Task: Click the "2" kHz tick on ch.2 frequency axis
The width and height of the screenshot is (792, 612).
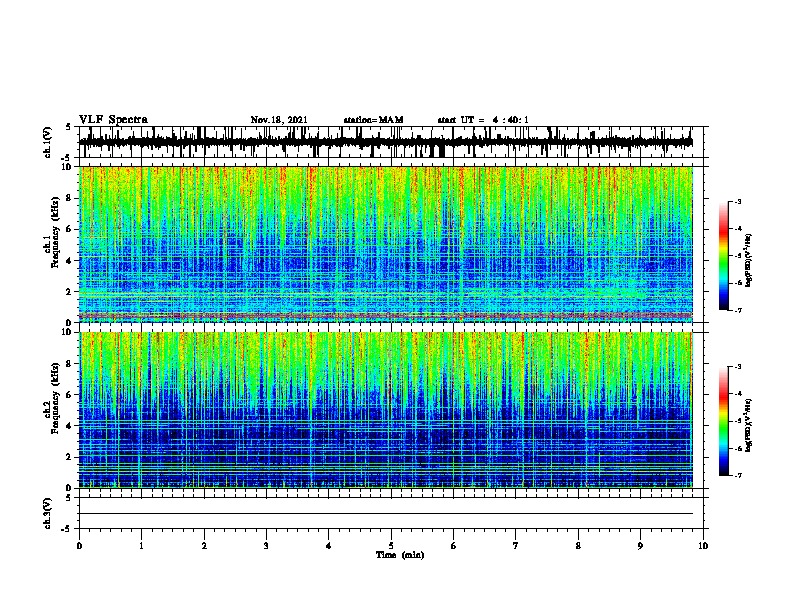Action: click(x=70, y=457)
